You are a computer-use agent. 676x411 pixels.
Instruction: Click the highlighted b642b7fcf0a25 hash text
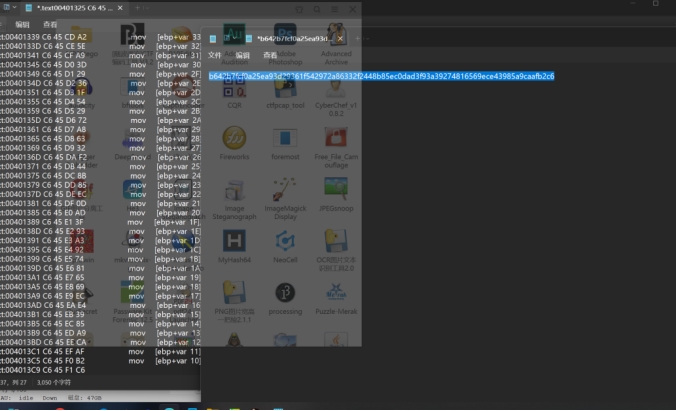pos(380,76)
